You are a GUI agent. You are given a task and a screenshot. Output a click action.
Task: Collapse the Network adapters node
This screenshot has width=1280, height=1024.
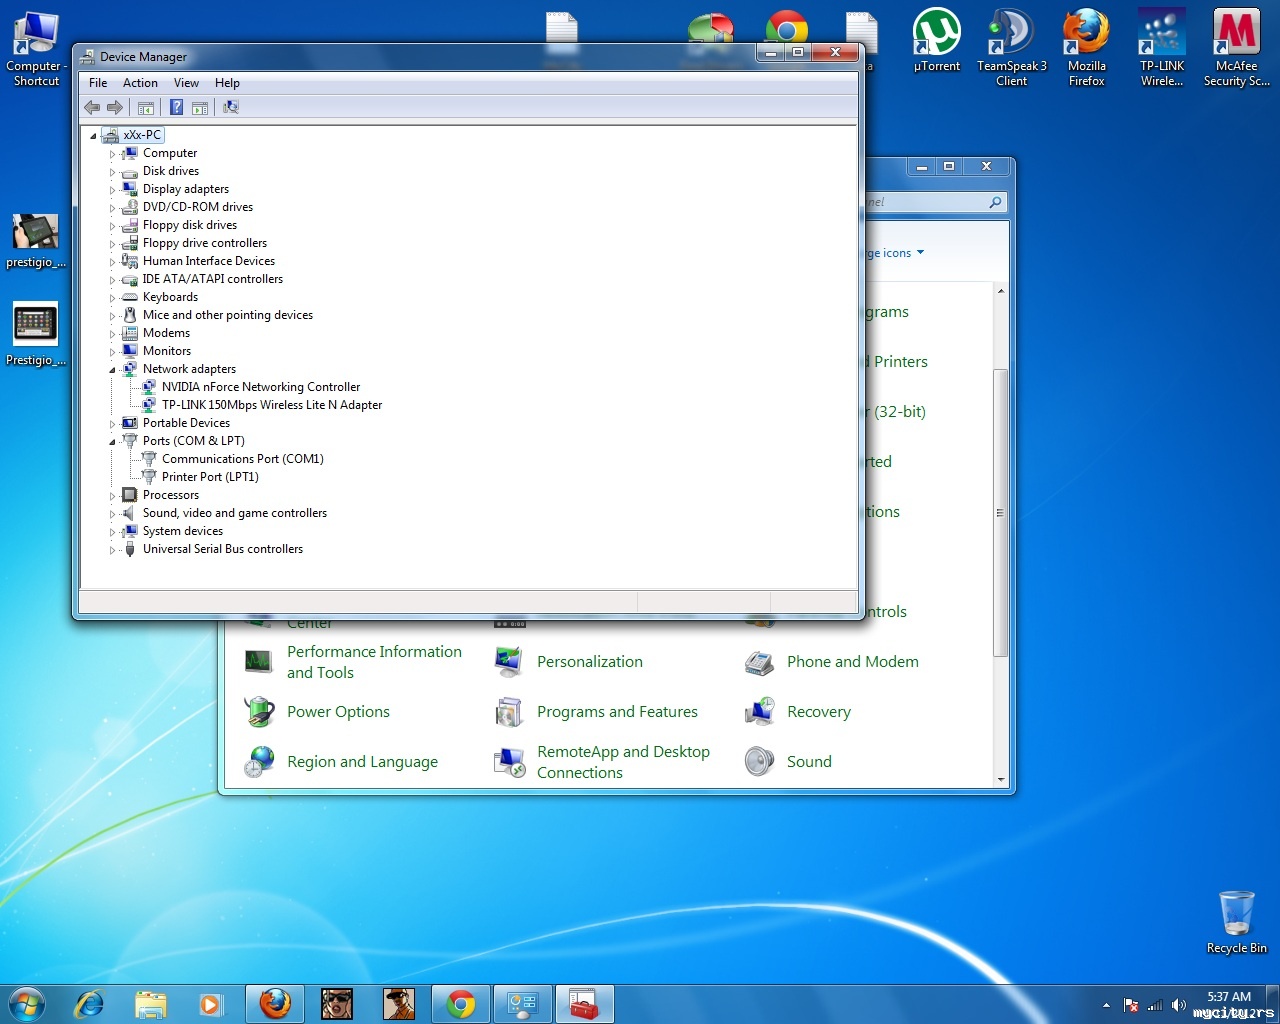(x=112, y=370)
